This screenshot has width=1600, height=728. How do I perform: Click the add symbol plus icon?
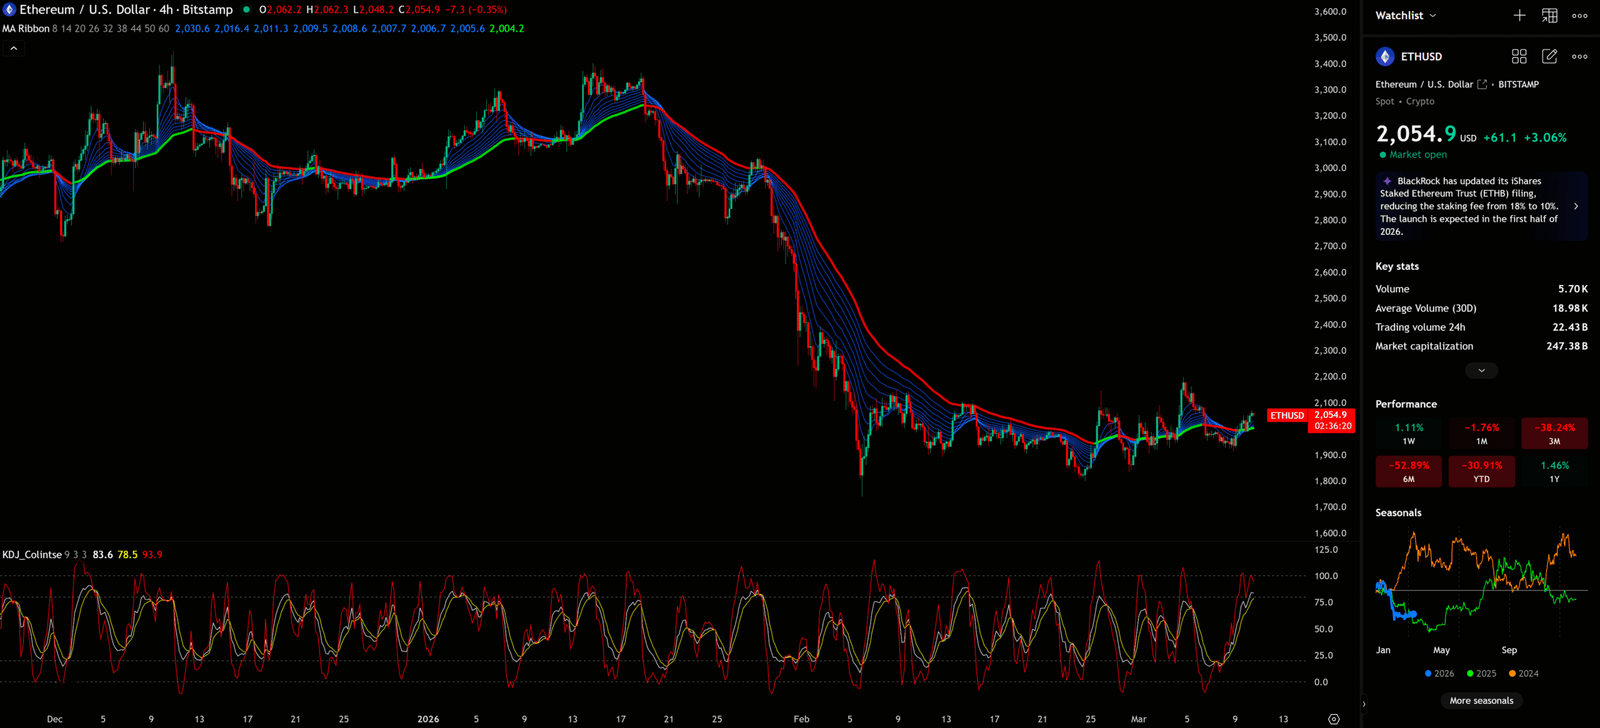[x=1519, y=15]
